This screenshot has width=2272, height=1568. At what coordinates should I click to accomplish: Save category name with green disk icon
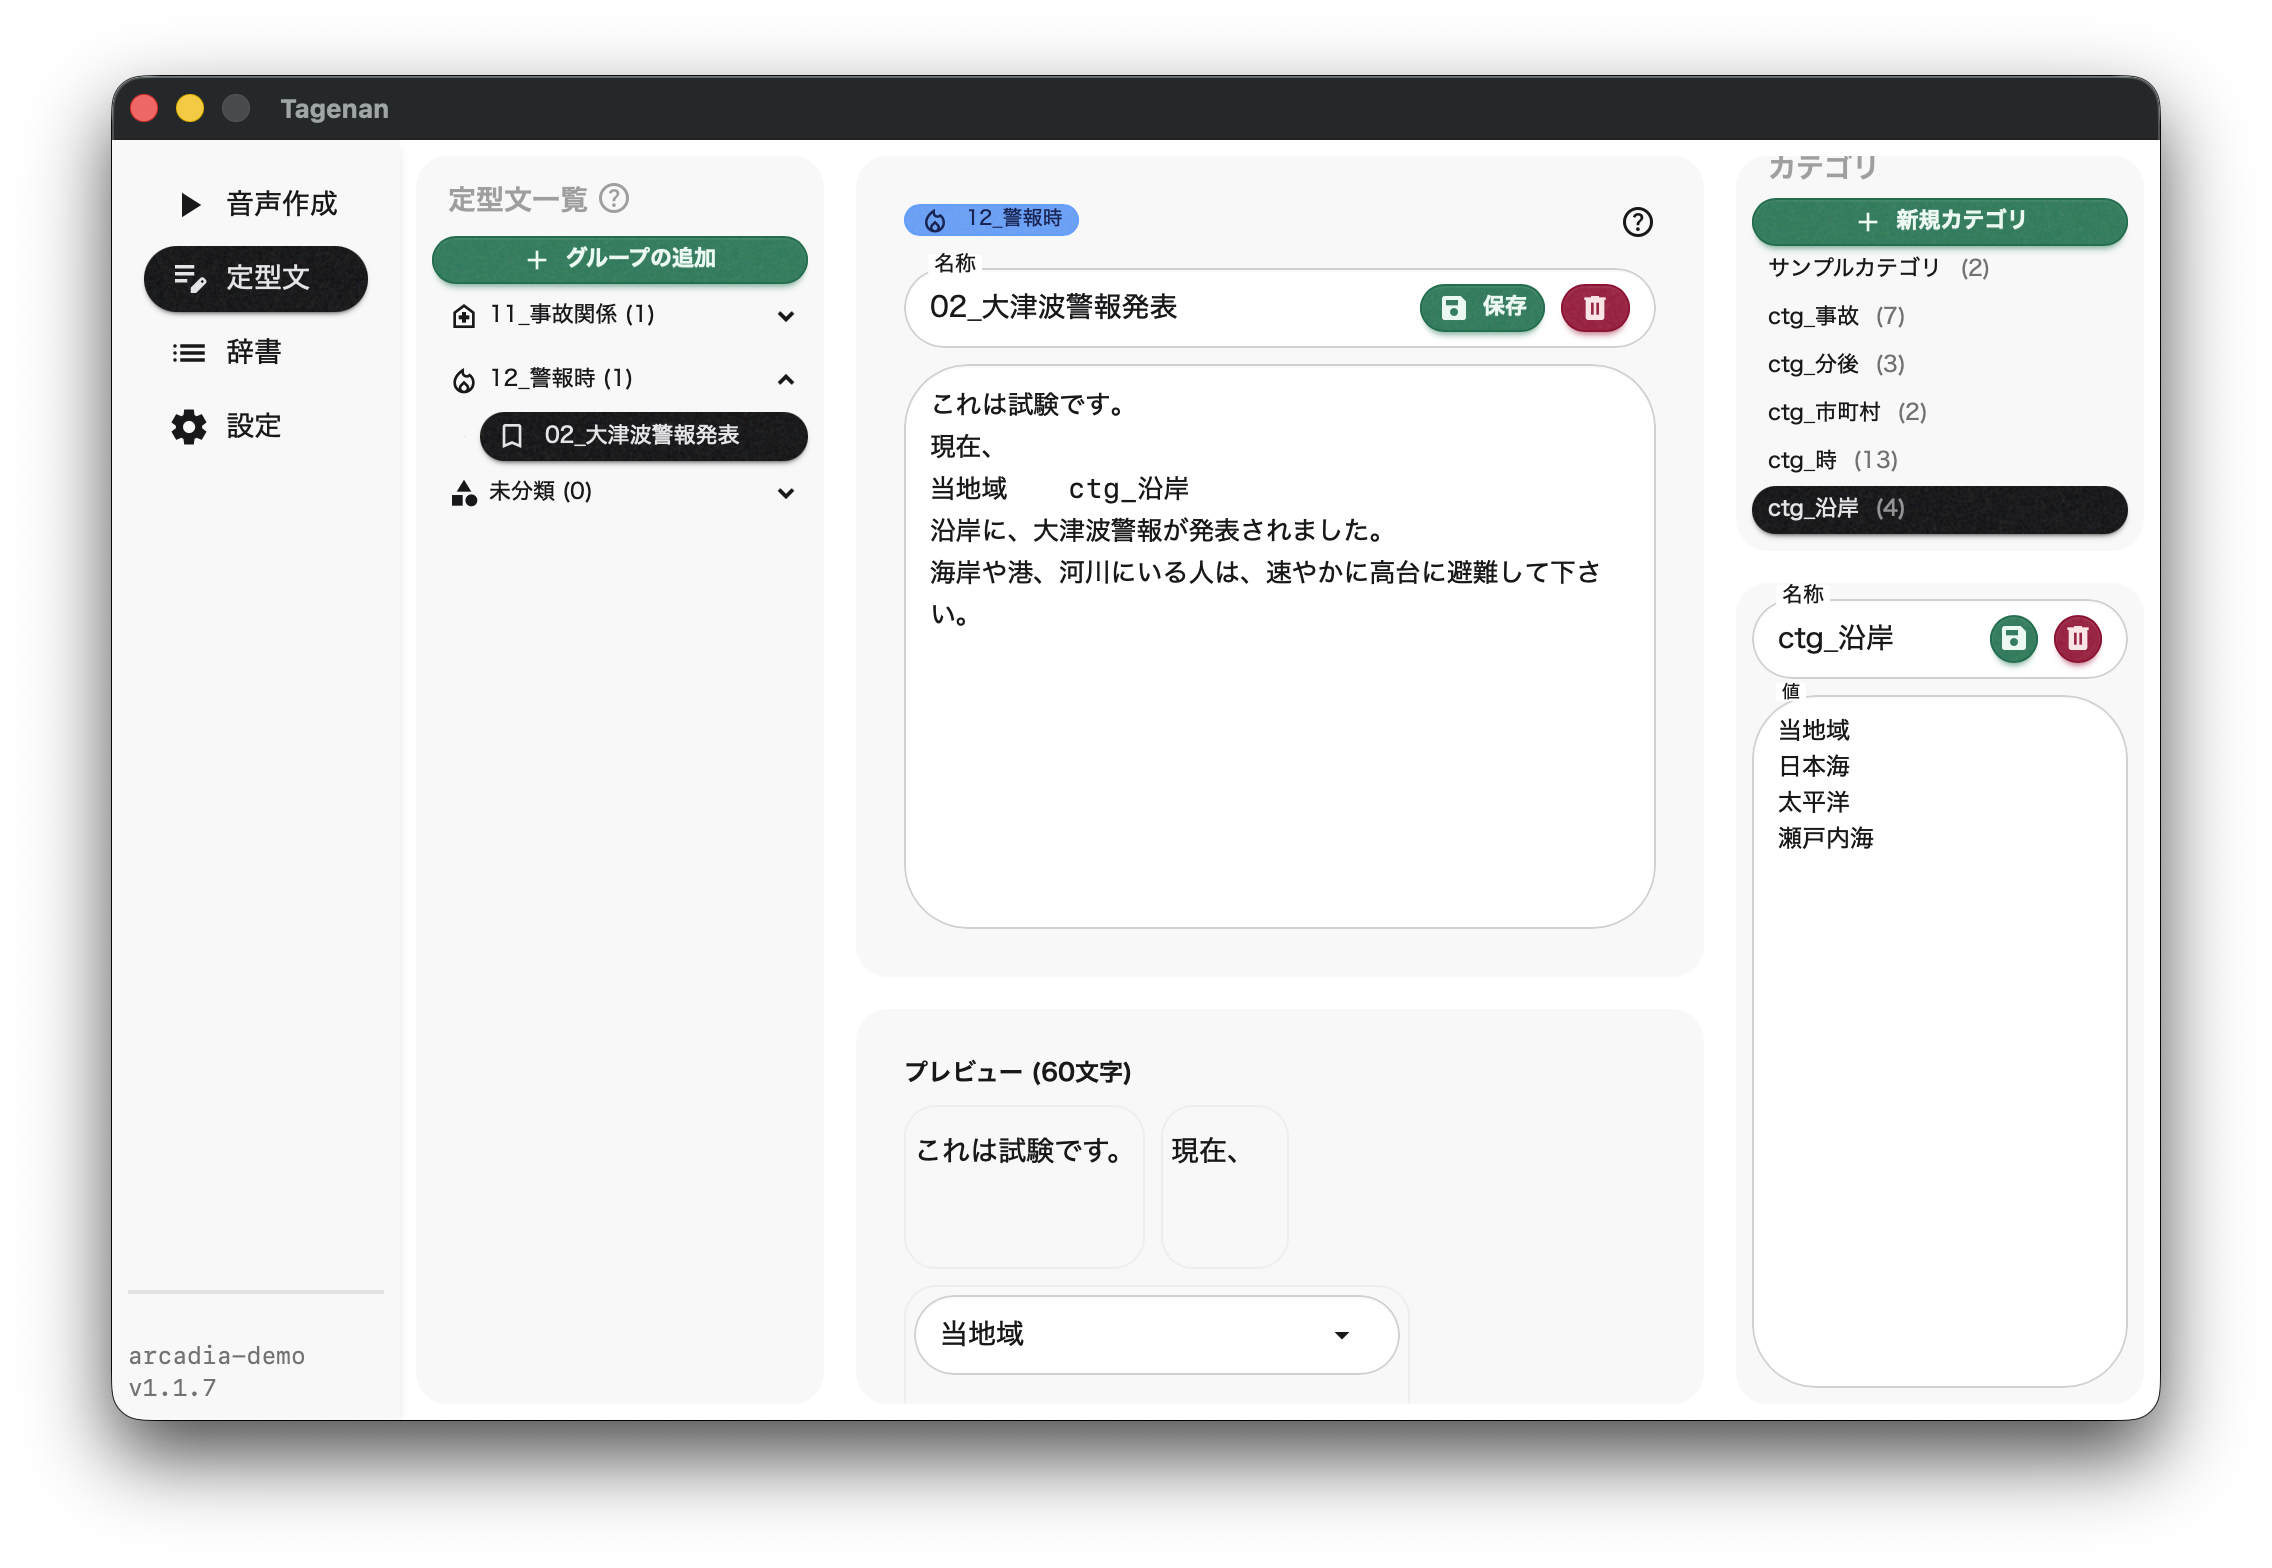coord(2013,638)
